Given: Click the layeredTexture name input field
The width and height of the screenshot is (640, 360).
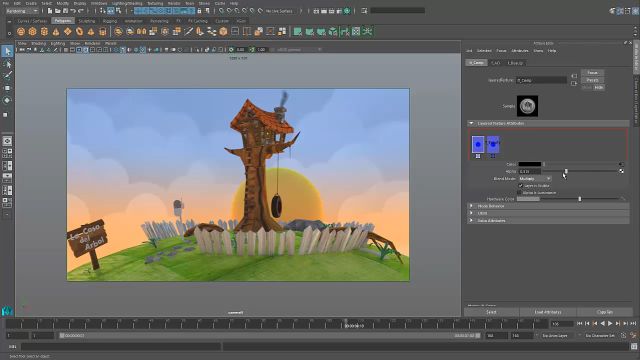Looking at the screenshot, I should pos(541,80).
